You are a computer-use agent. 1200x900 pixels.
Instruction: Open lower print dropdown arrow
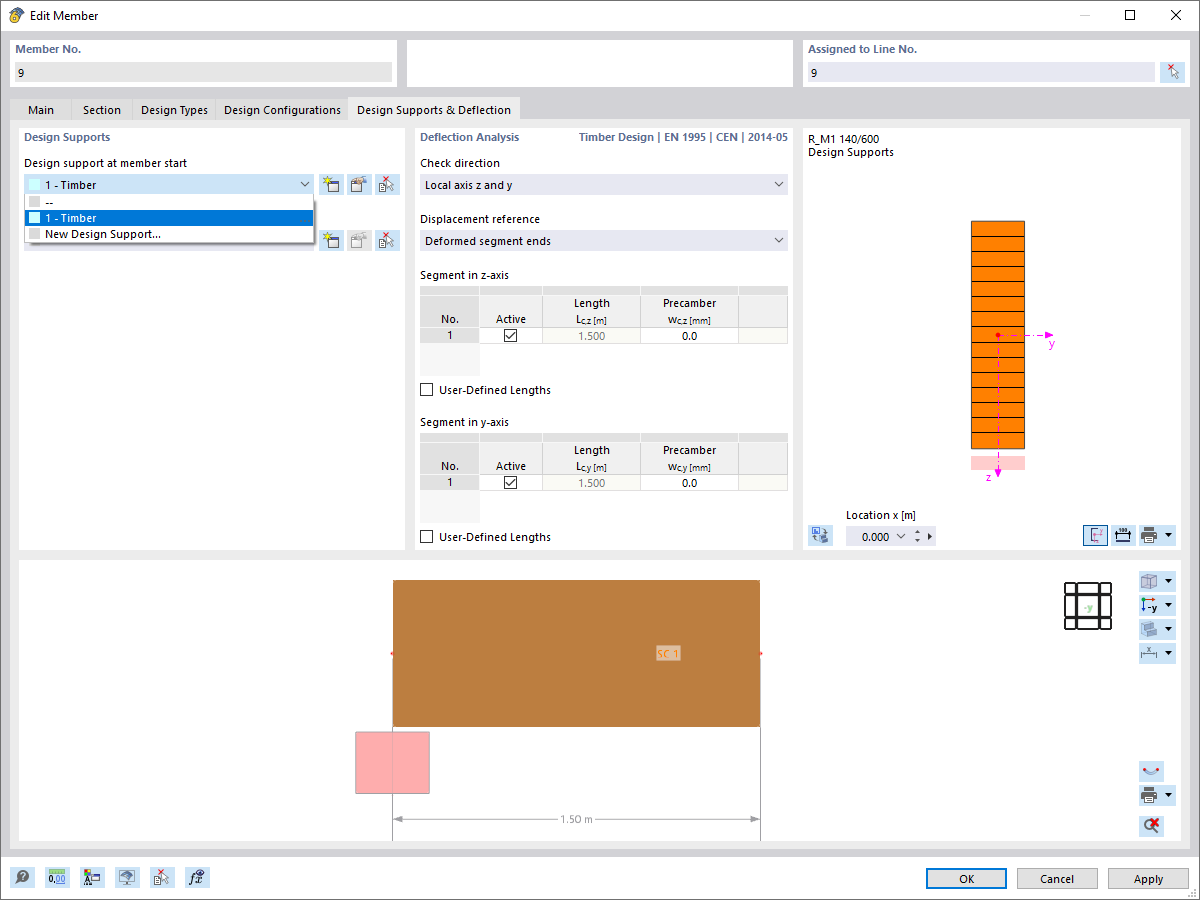point(1168,796)
